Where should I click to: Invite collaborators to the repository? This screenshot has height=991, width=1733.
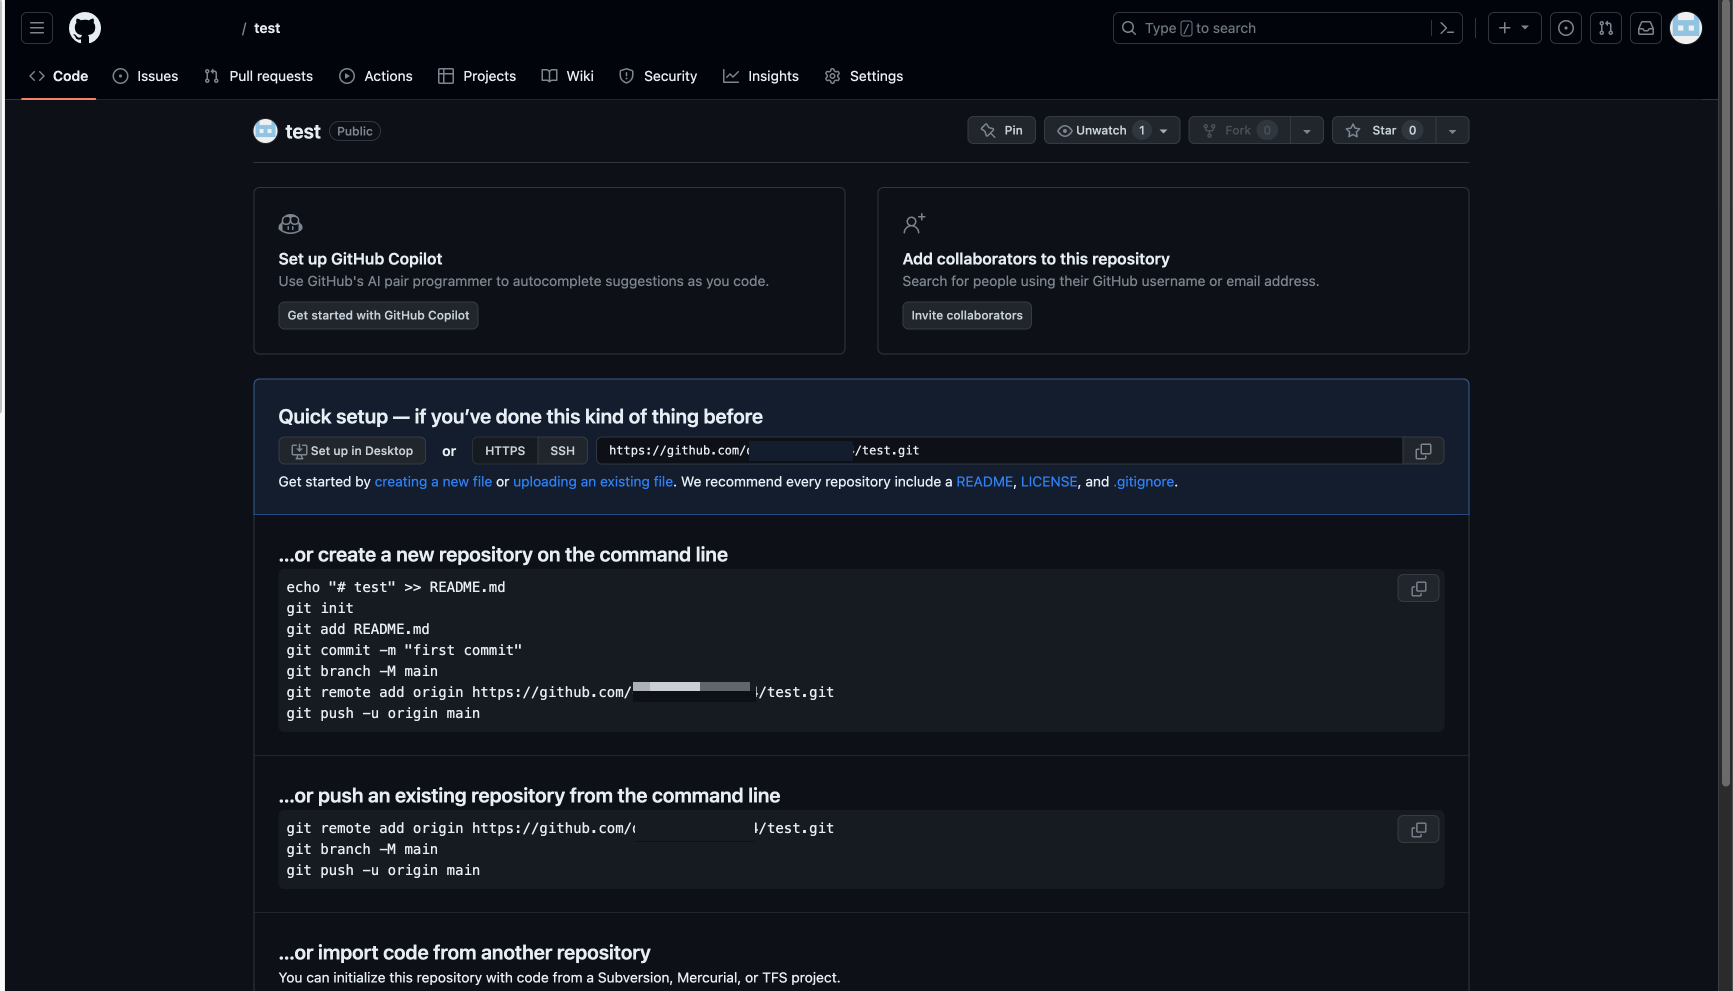coord(967,315)
